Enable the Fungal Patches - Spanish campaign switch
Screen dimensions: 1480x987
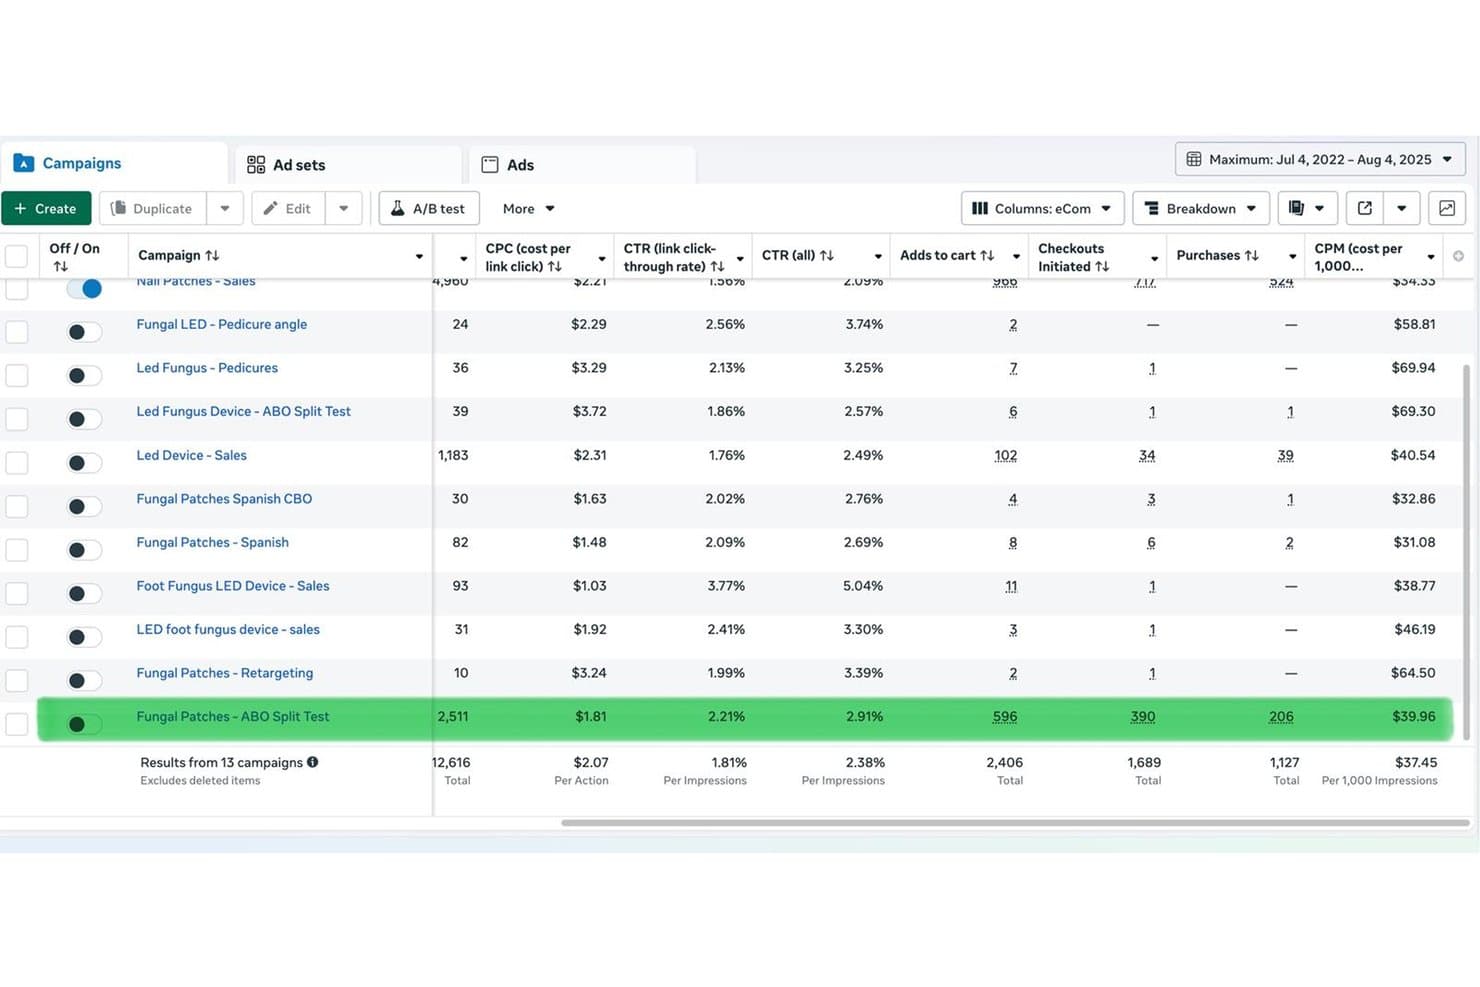pyautogui.click(x=84, y=550)
